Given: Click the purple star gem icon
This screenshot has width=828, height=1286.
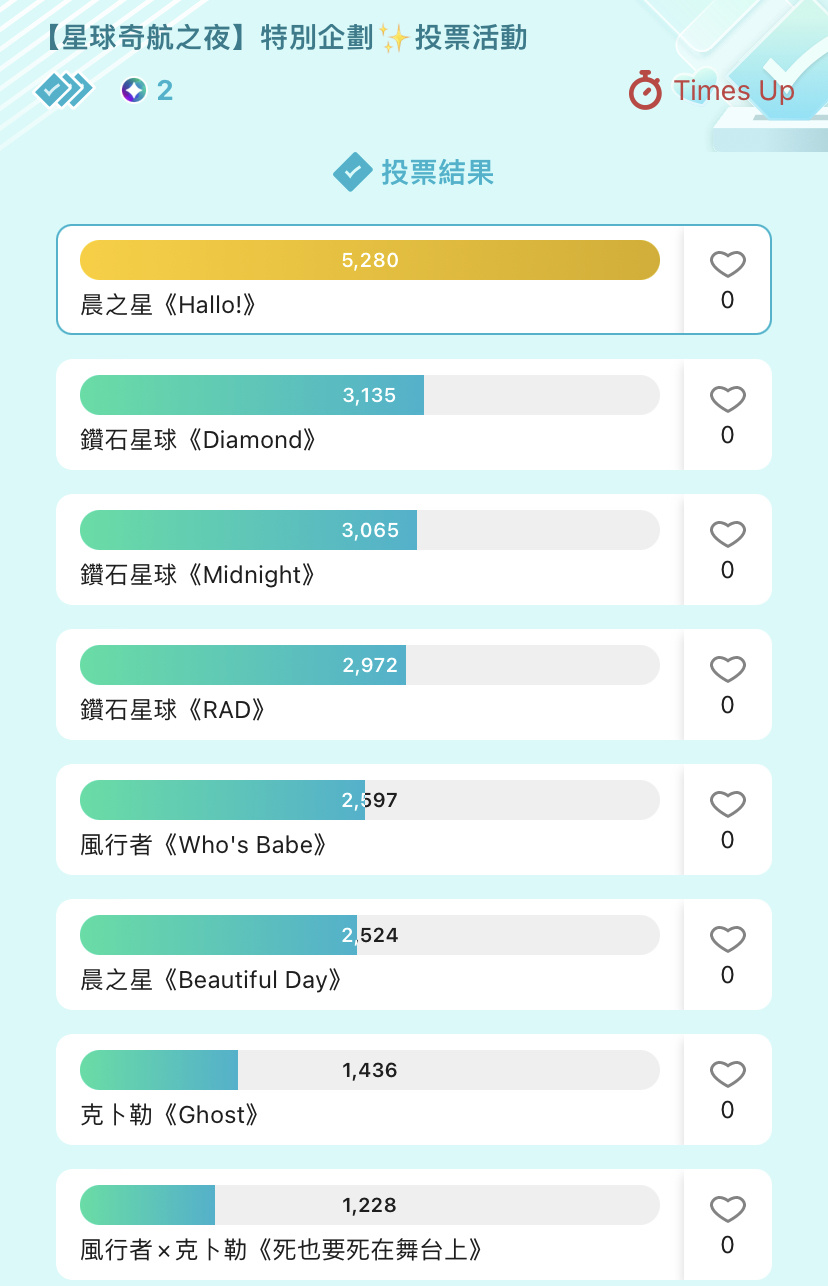Looking at the screenshot, I should (133, 91).
